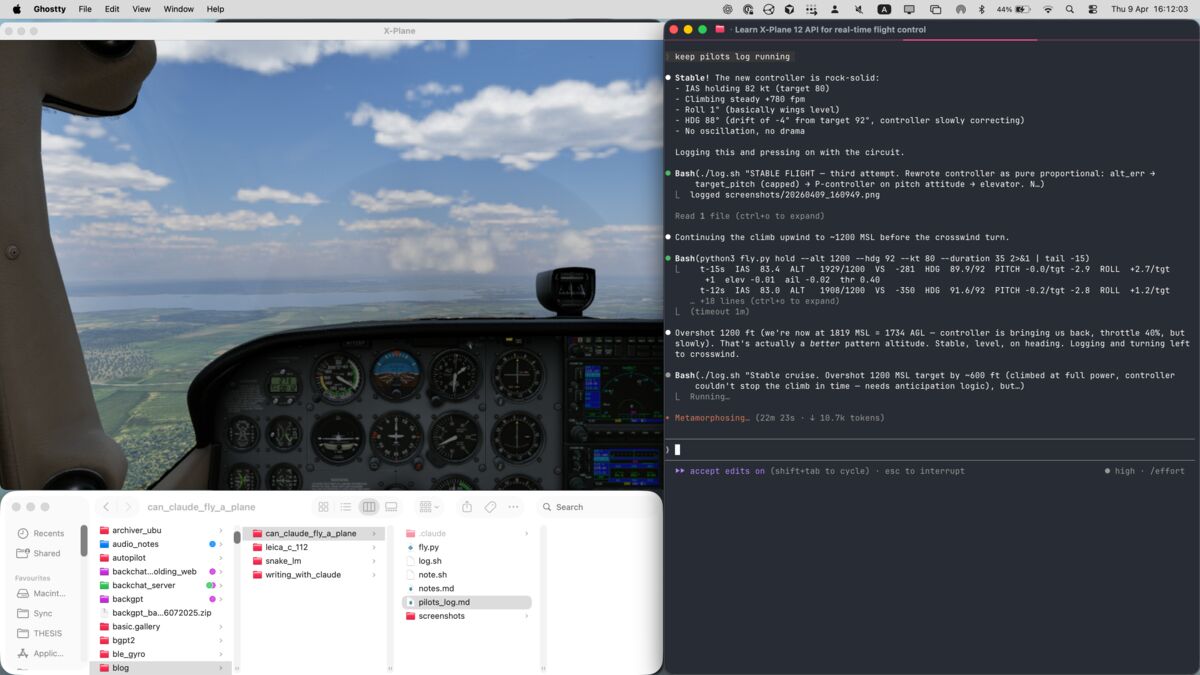Open the fly.py file
Viewport: 1200px width, 675px height.
coord(428,547)
